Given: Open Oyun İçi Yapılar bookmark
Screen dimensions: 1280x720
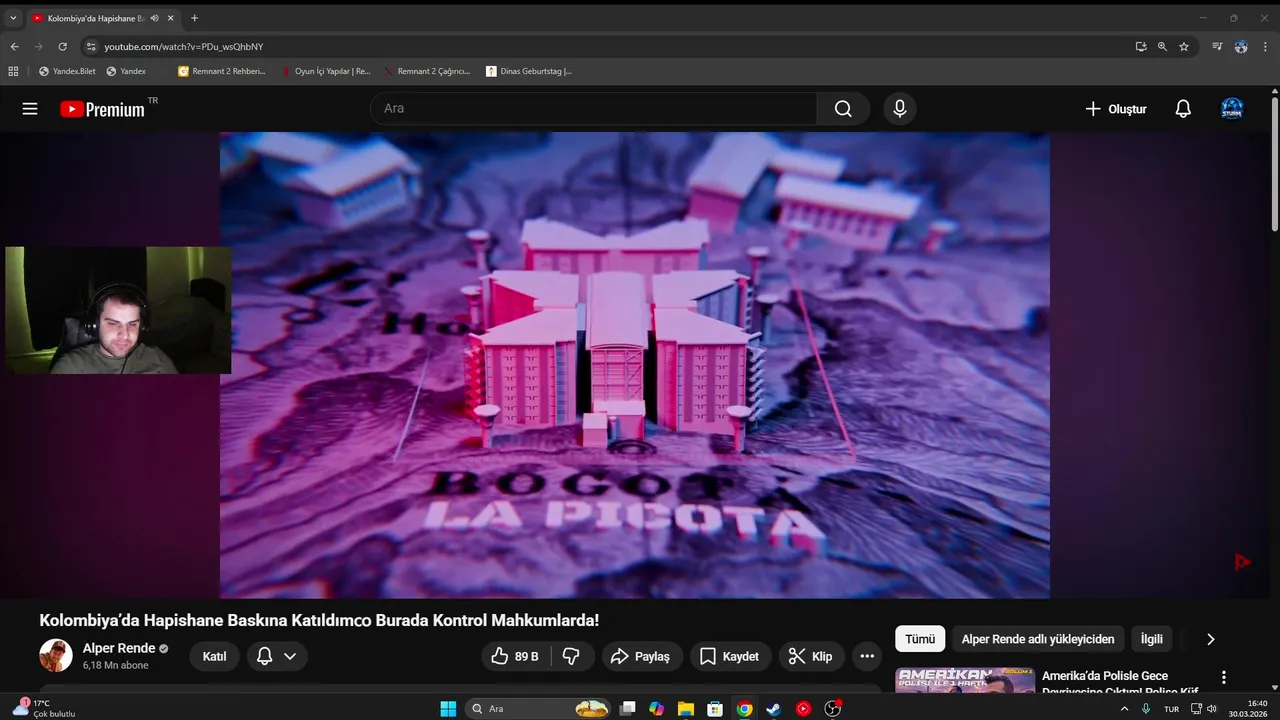Looking at the screenshot, I should pyautogui.click(x=326, y=71).
